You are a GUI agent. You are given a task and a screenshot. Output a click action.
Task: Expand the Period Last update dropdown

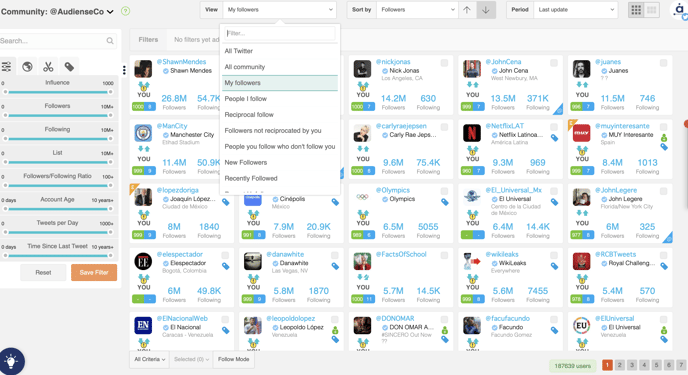(x=575, y=10)
